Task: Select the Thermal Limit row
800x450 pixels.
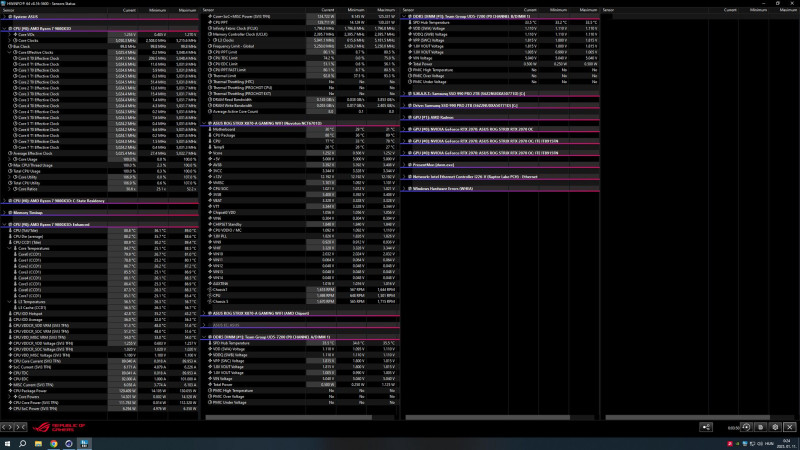Action: click(300, 76)
